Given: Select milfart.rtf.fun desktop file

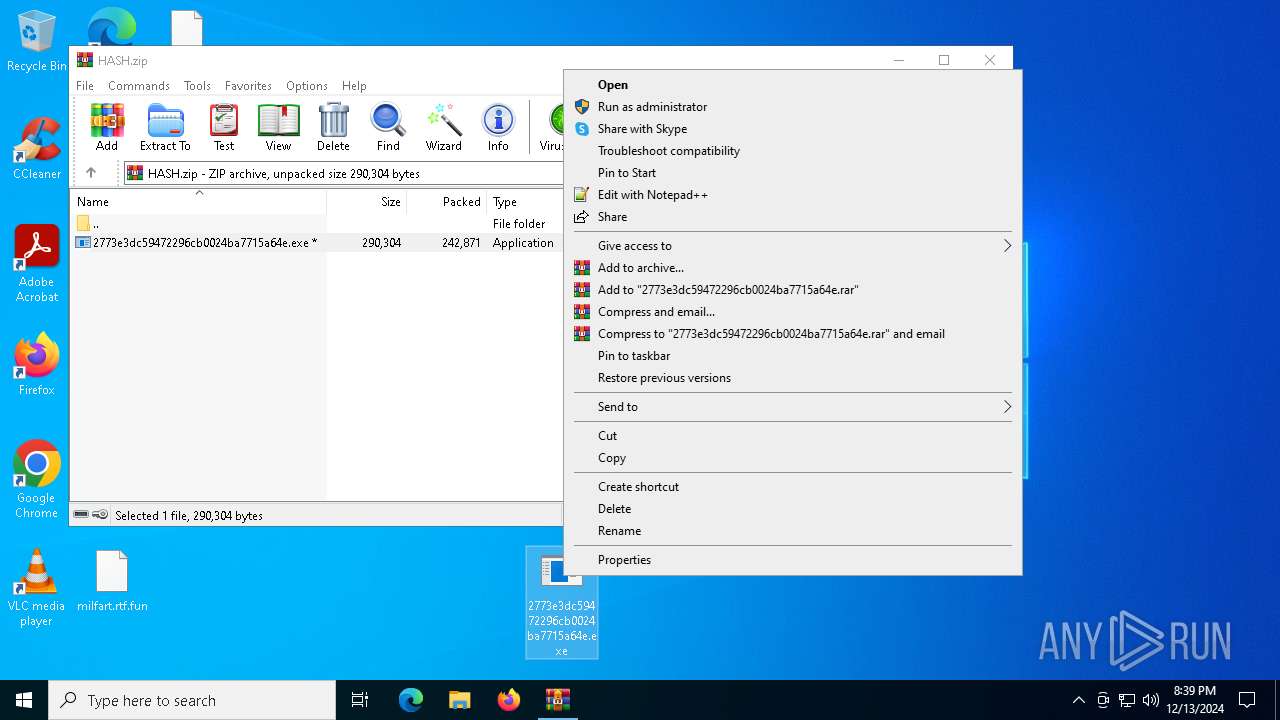Looking at the screenshot, I should pos(112,581).
